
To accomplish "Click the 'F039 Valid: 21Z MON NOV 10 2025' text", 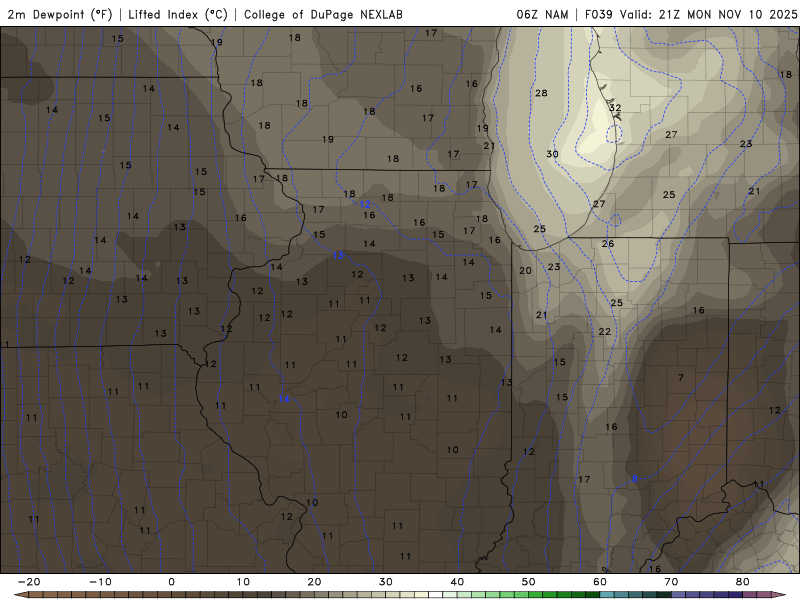I will [691, 14].
